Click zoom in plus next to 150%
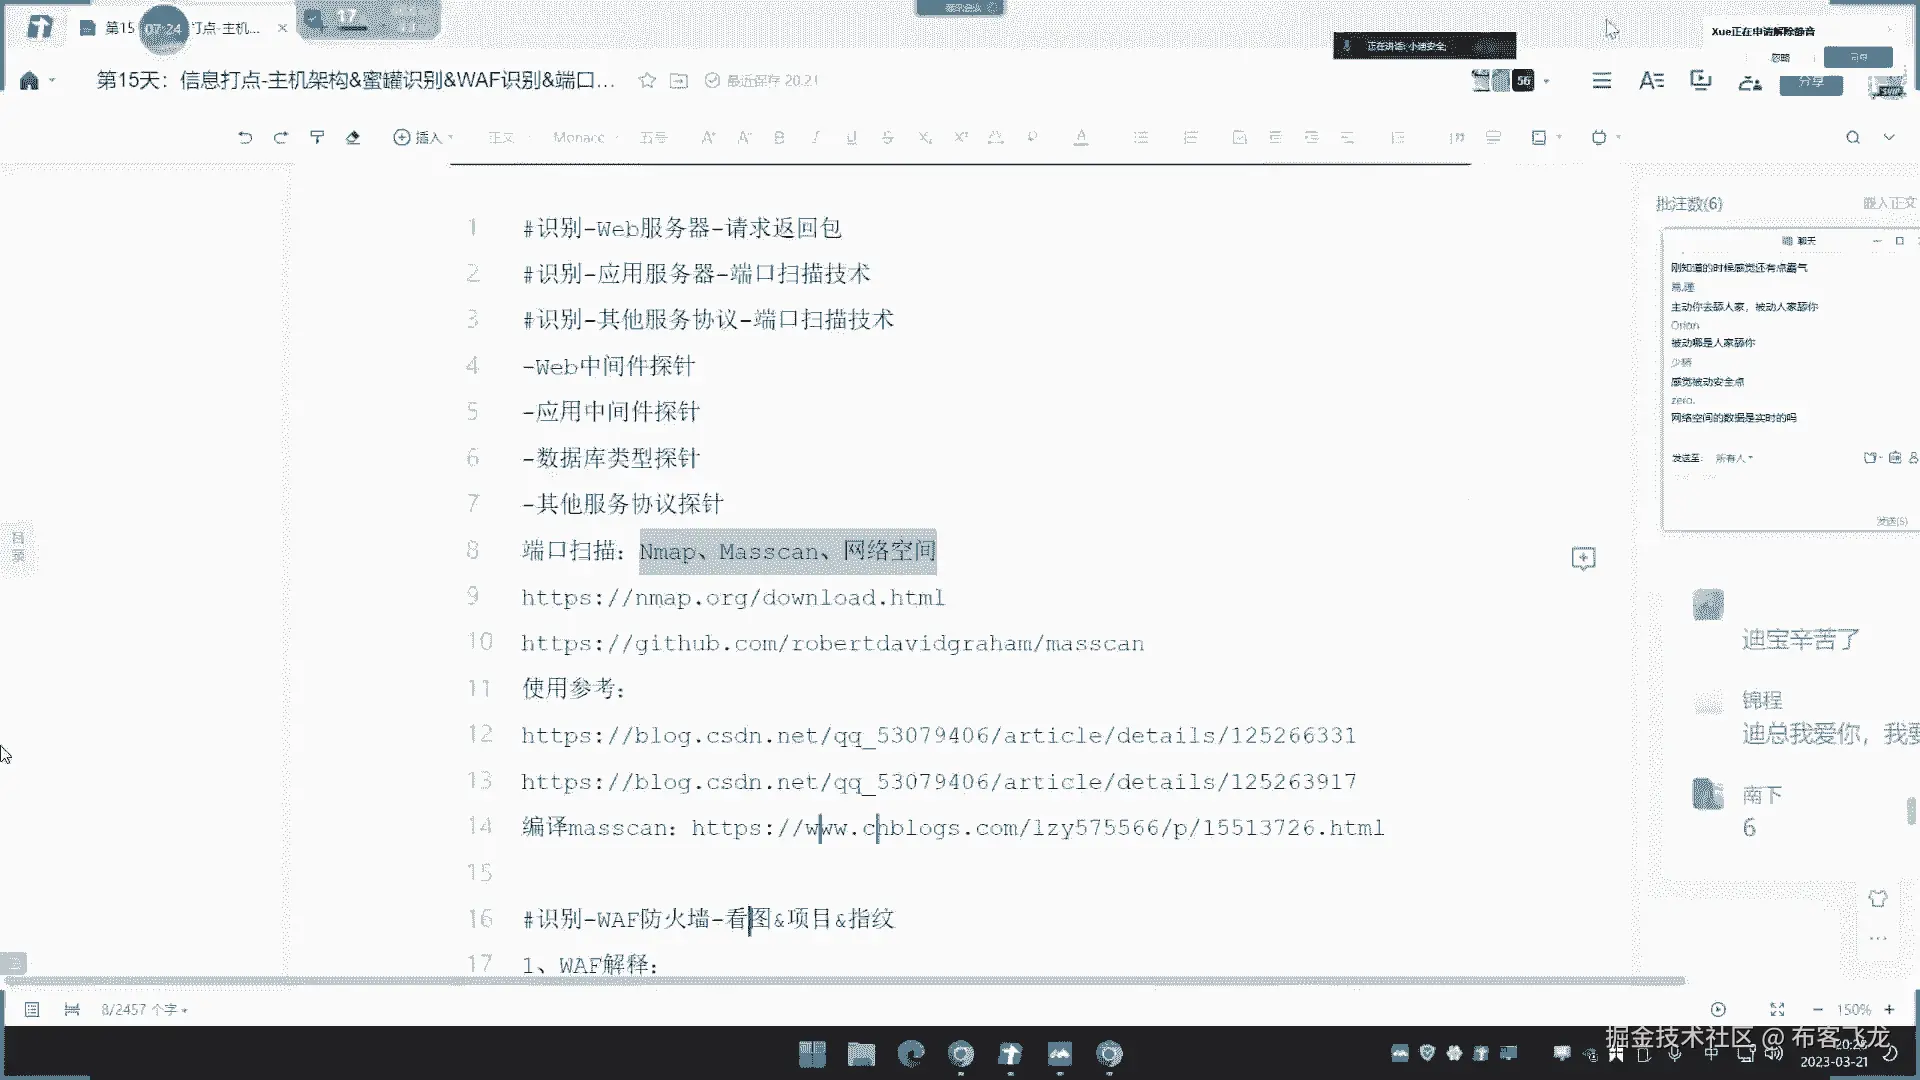This screenshot has width=1920, height=1080. tap(1889, 1010)
